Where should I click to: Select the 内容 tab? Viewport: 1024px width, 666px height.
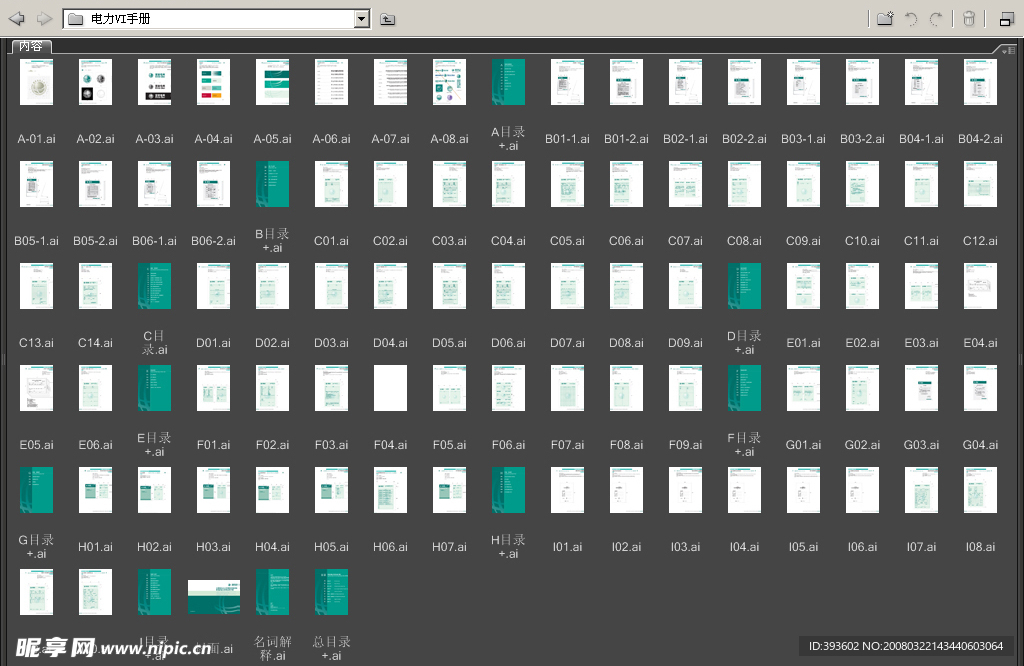[x=31, y=46]
